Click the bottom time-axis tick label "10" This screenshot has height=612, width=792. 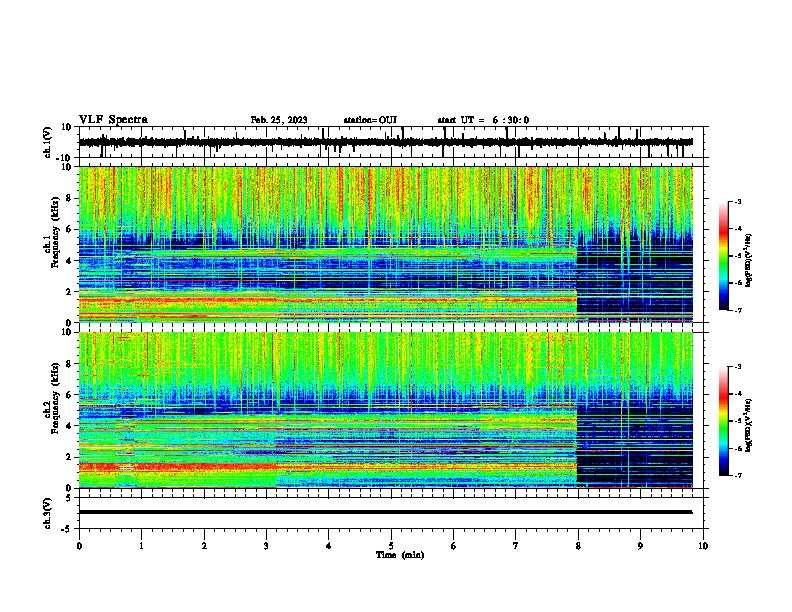[x=703, y=546]
